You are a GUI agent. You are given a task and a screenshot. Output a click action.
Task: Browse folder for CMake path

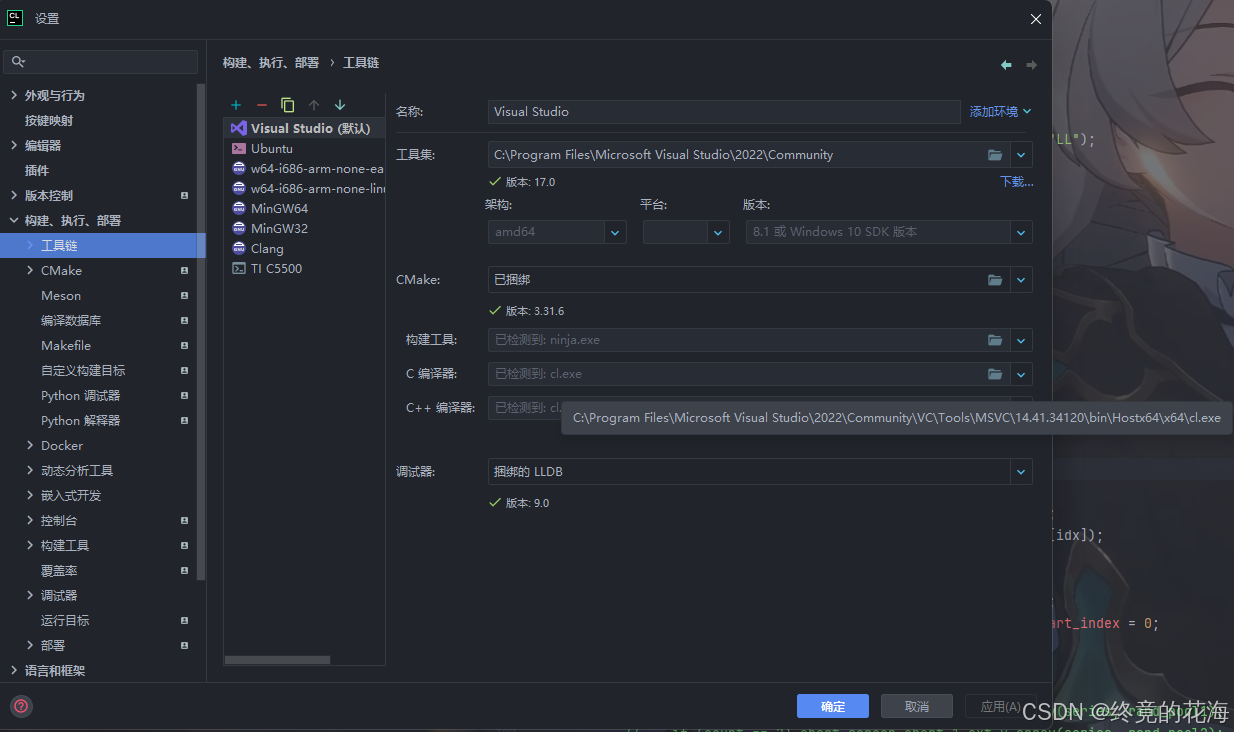pyautogui.click(x=995, y=280)
